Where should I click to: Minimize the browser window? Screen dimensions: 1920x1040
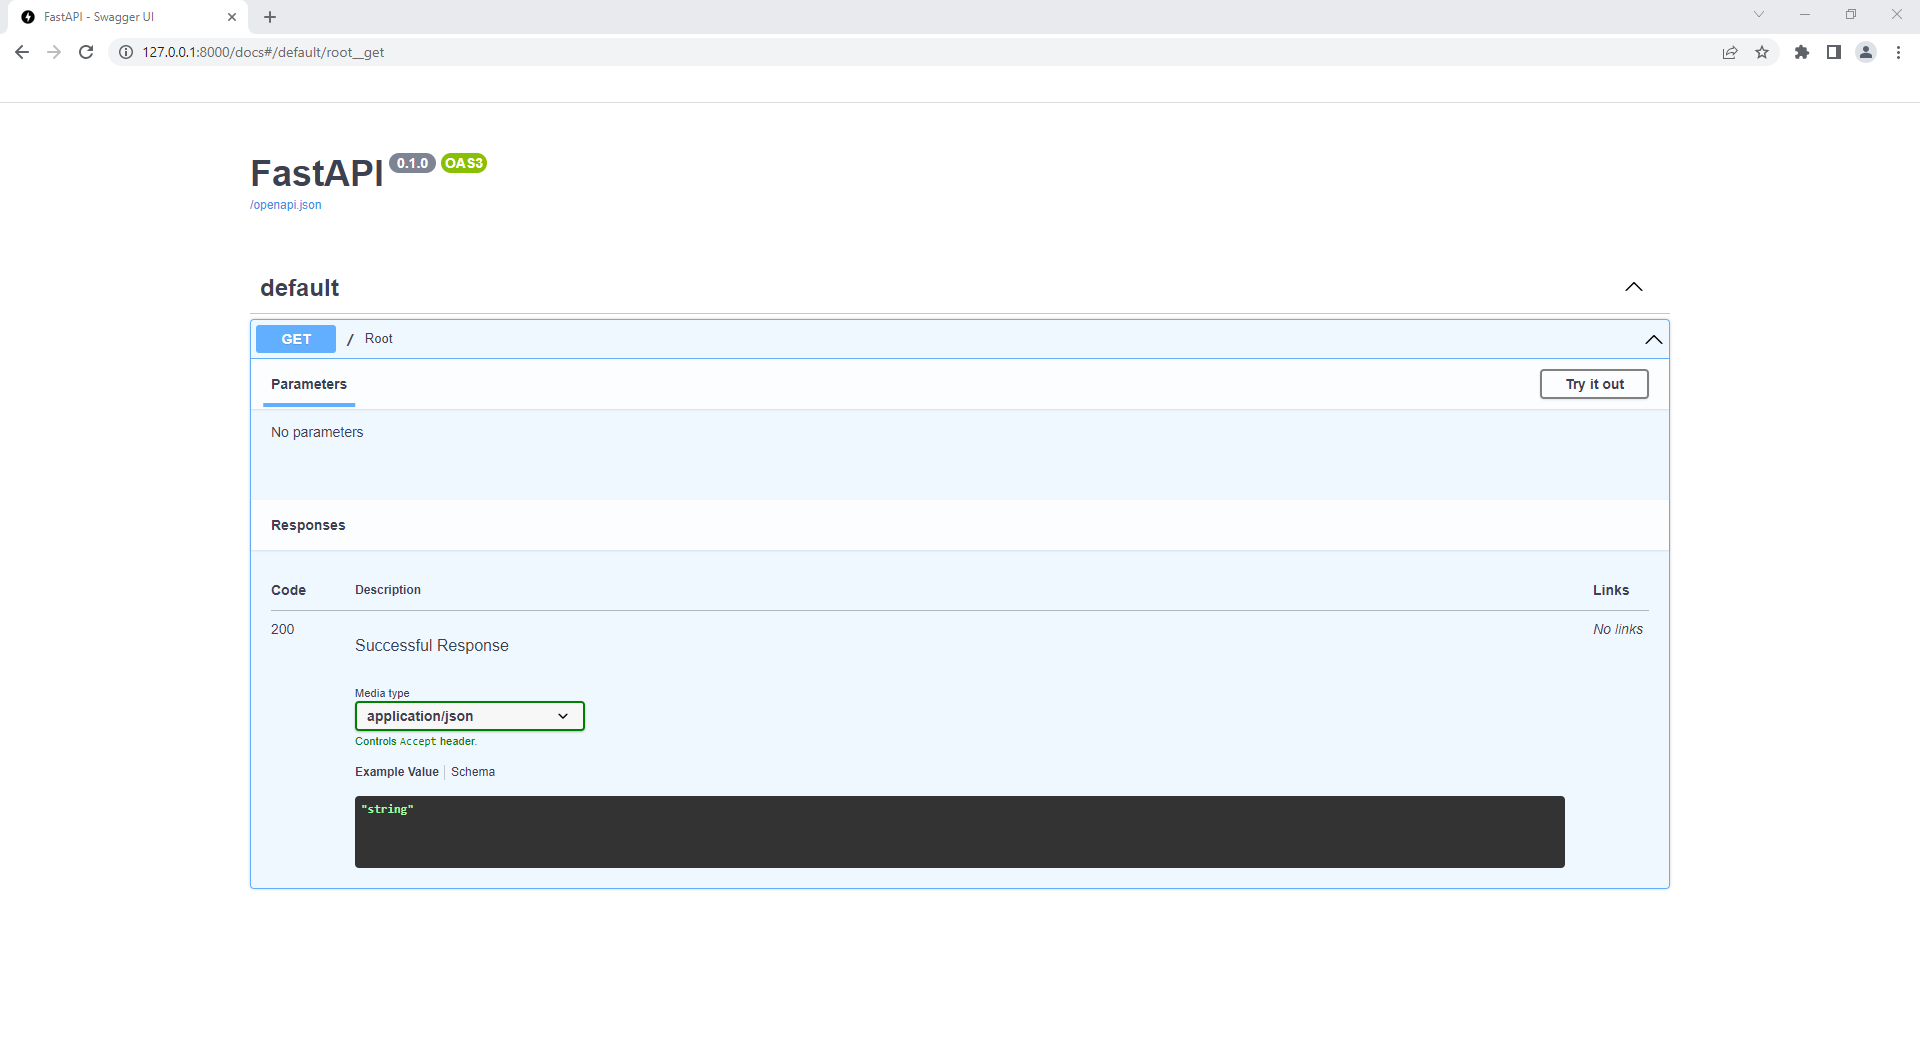coord(1805,14)
